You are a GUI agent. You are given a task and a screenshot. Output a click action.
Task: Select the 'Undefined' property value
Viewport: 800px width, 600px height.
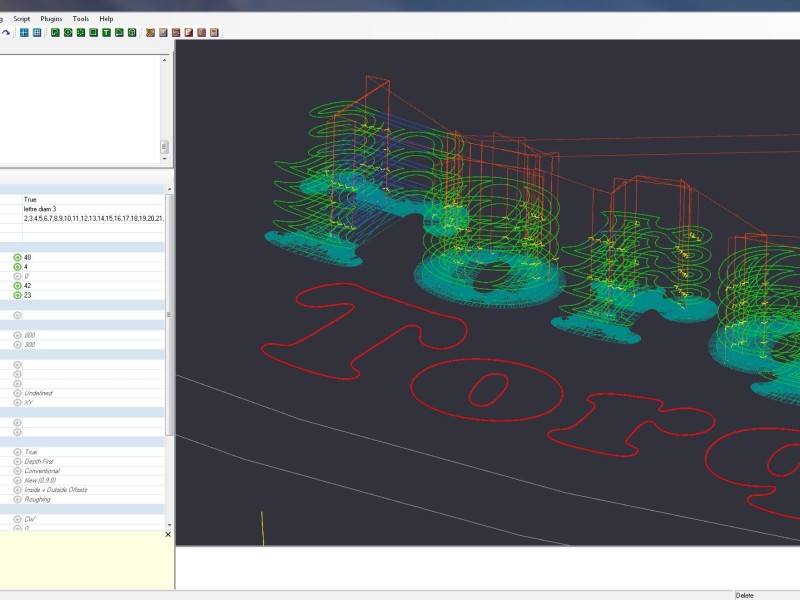point(38,393)
